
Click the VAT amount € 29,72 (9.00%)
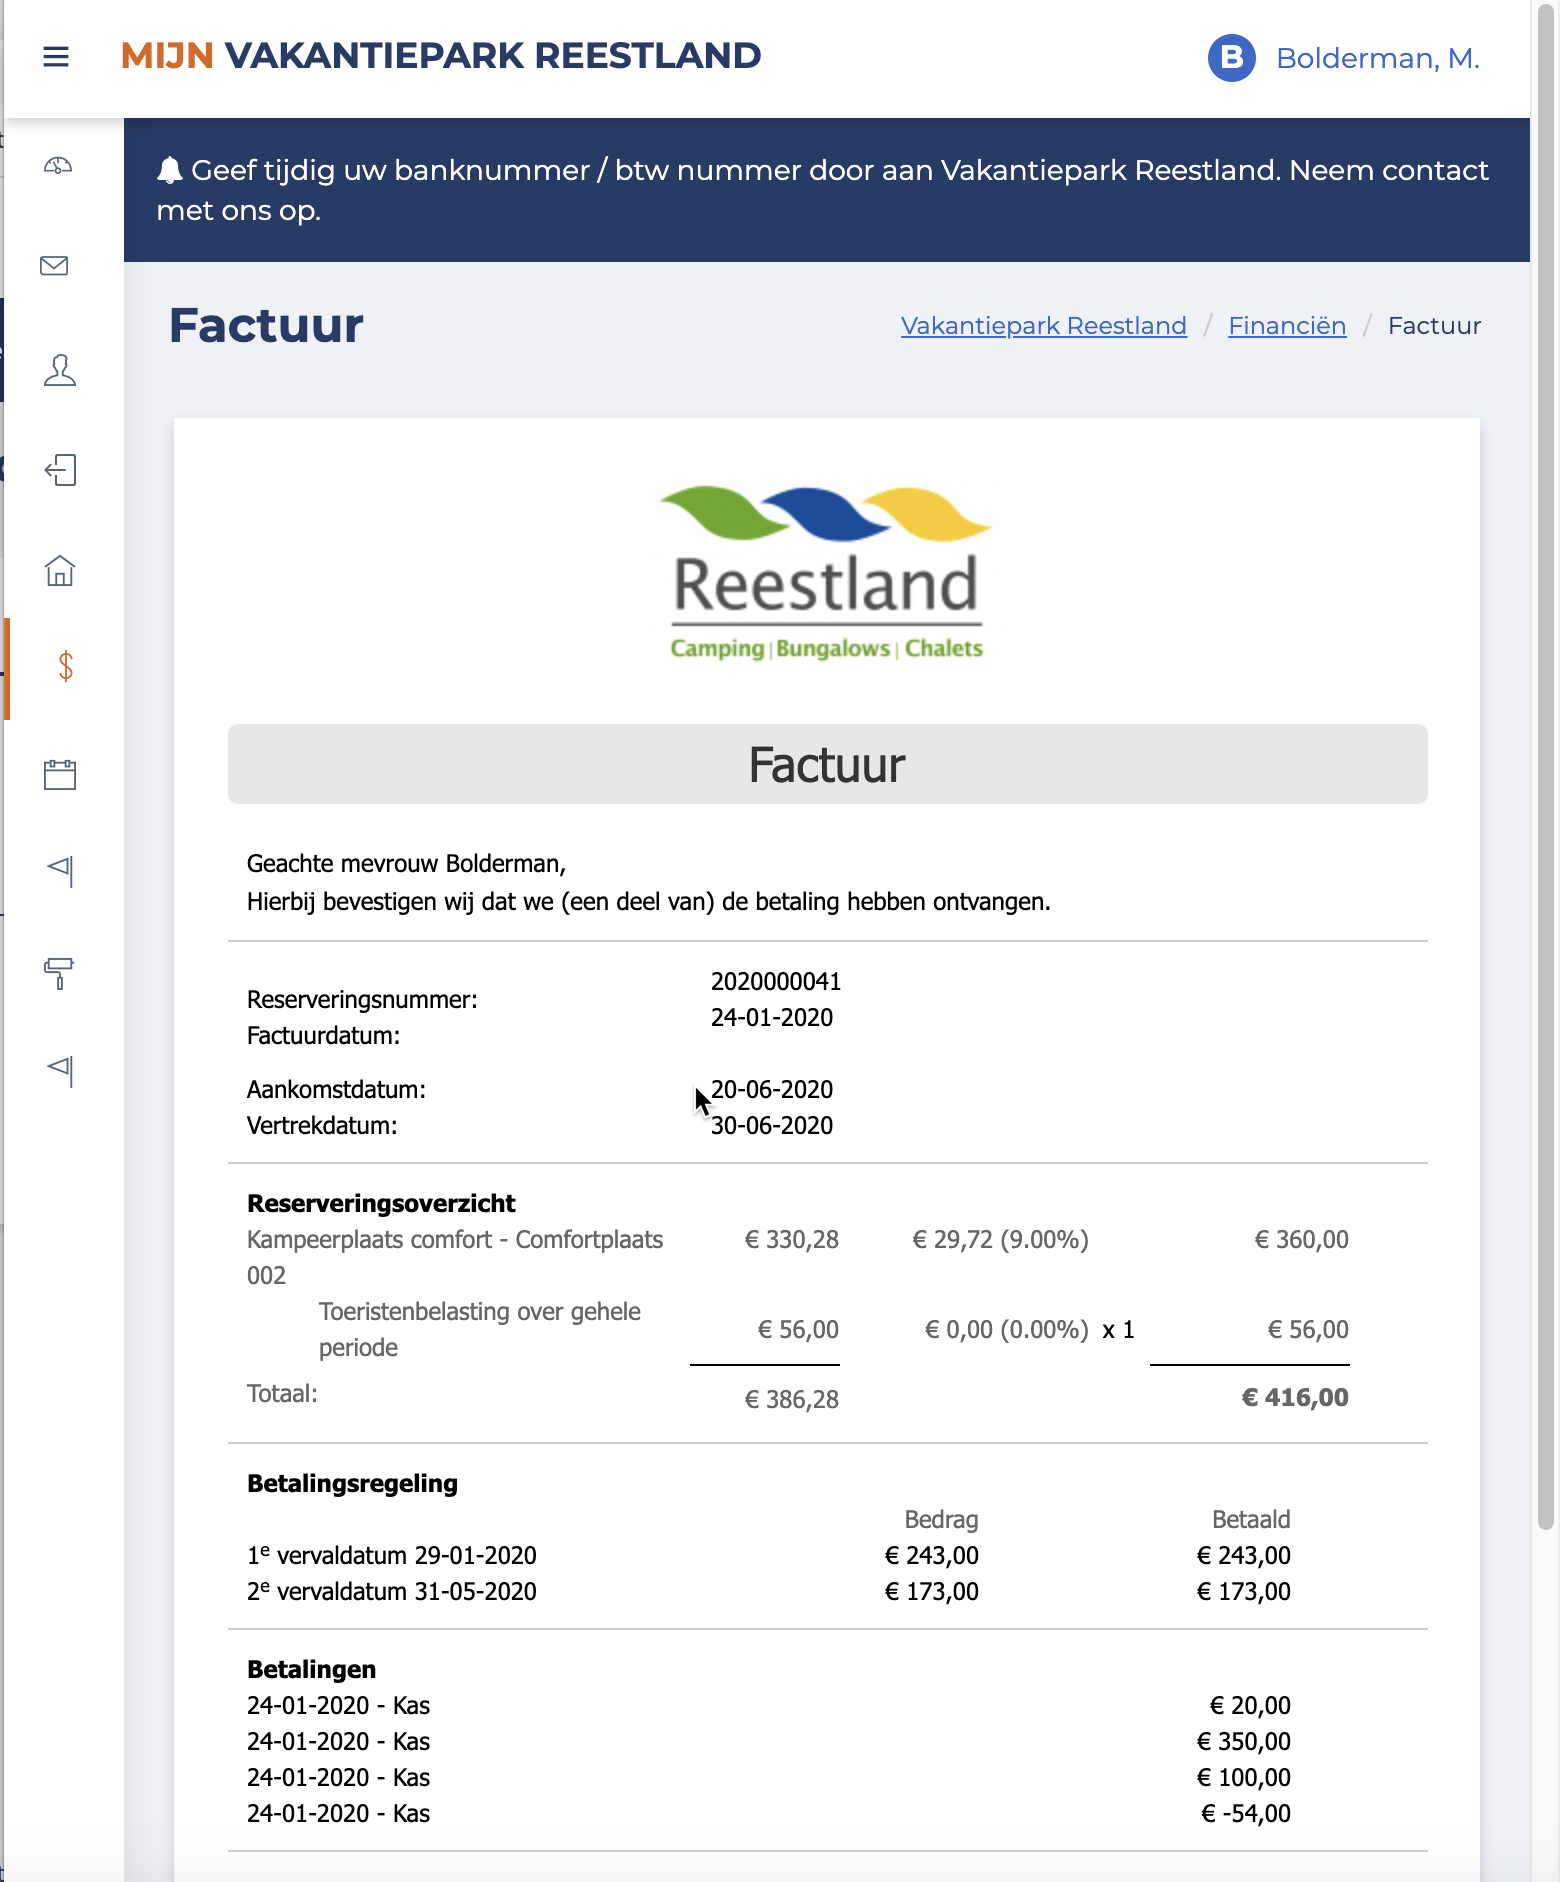click(x=1000, y=1240)
